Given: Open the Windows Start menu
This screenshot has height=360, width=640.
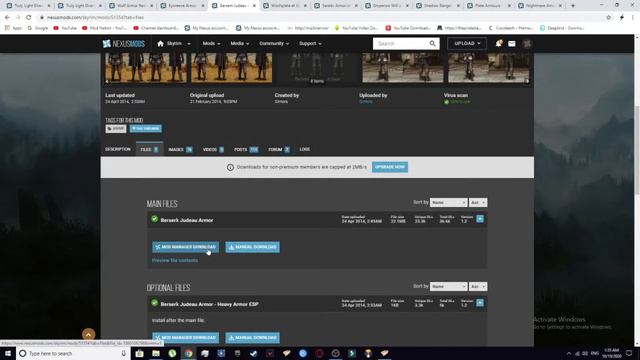Looking at the screenshot, I should (x=8, y=353).
